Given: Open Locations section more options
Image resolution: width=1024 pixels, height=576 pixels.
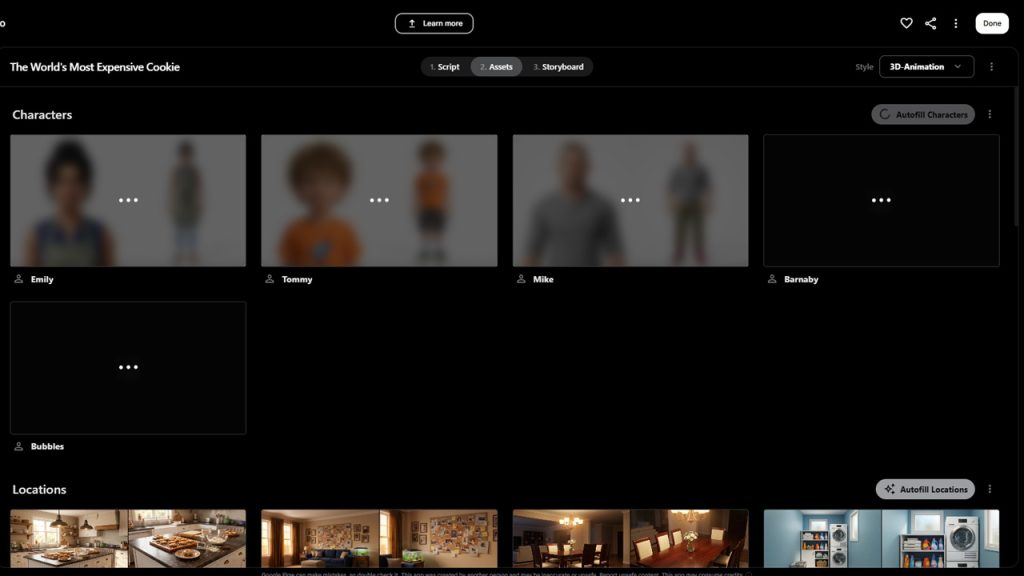Looking at the screenshot, I should (989, 489).
